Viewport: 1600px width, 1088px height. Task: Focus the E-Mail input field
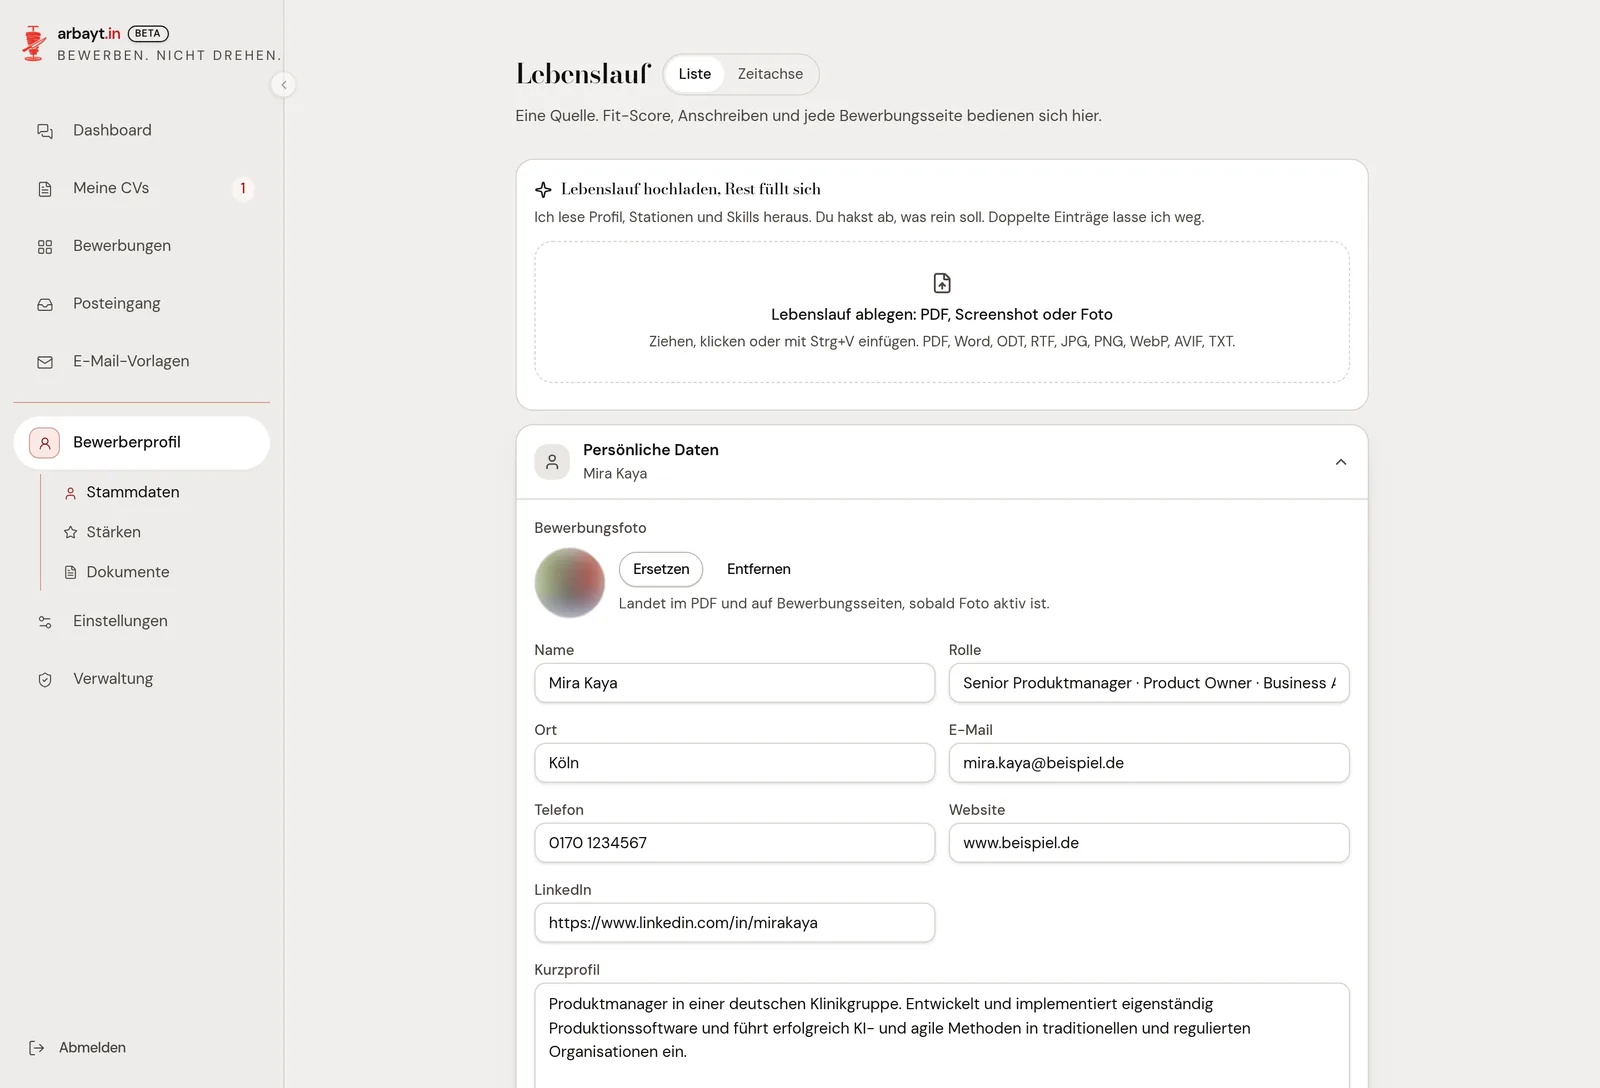coord(1149,763)
